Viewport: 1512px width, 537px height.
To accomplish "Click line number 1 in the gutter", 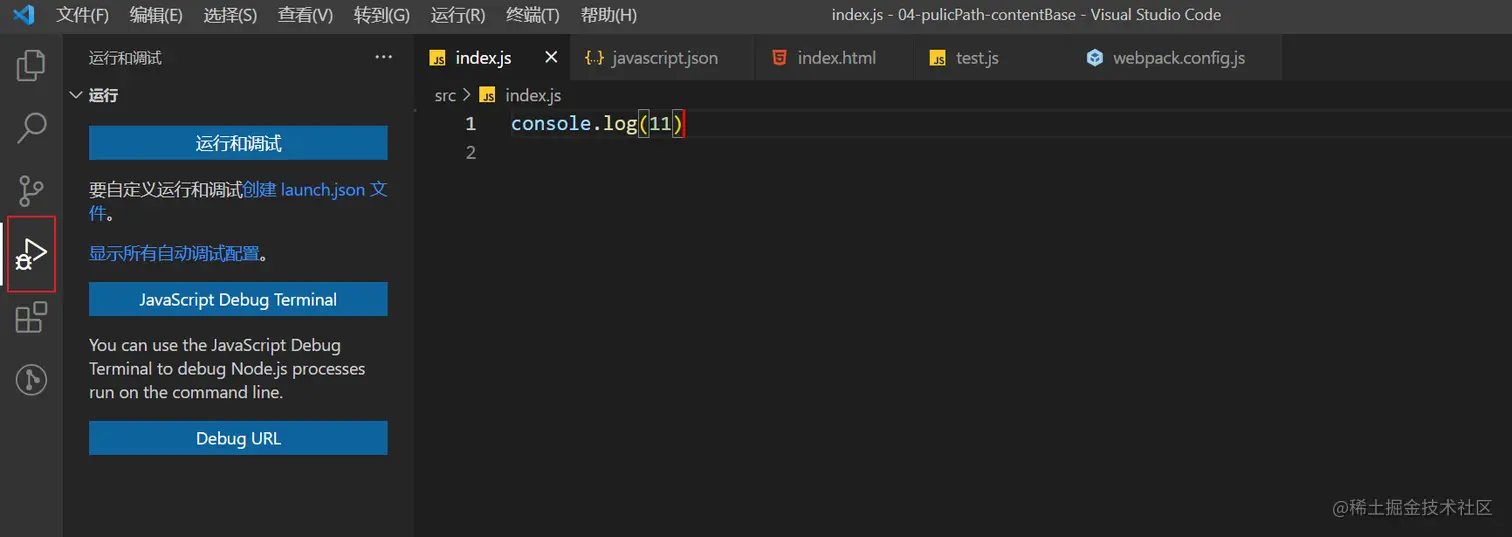I will tap(470, 124).
